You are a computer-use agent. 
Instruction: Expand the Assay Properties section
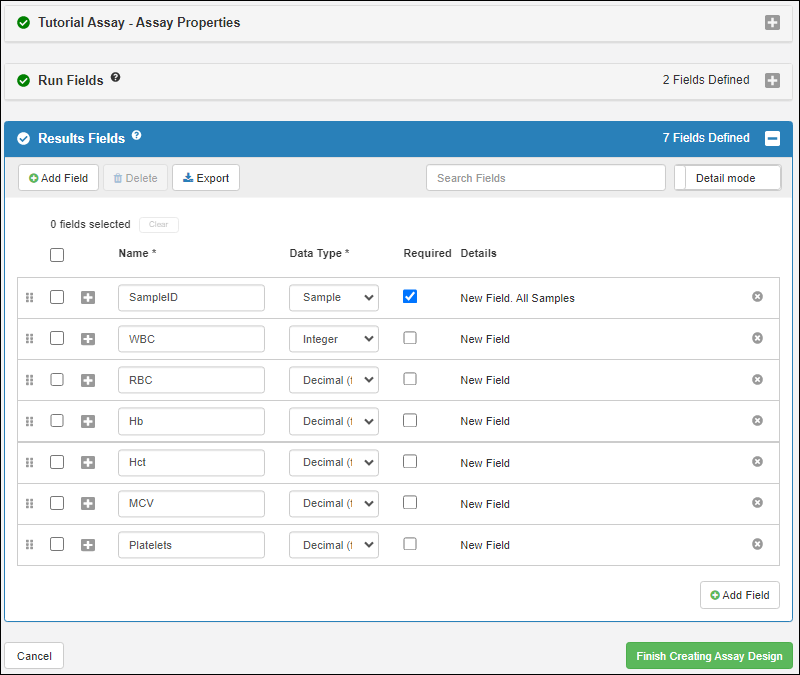[x=772, y=22]
